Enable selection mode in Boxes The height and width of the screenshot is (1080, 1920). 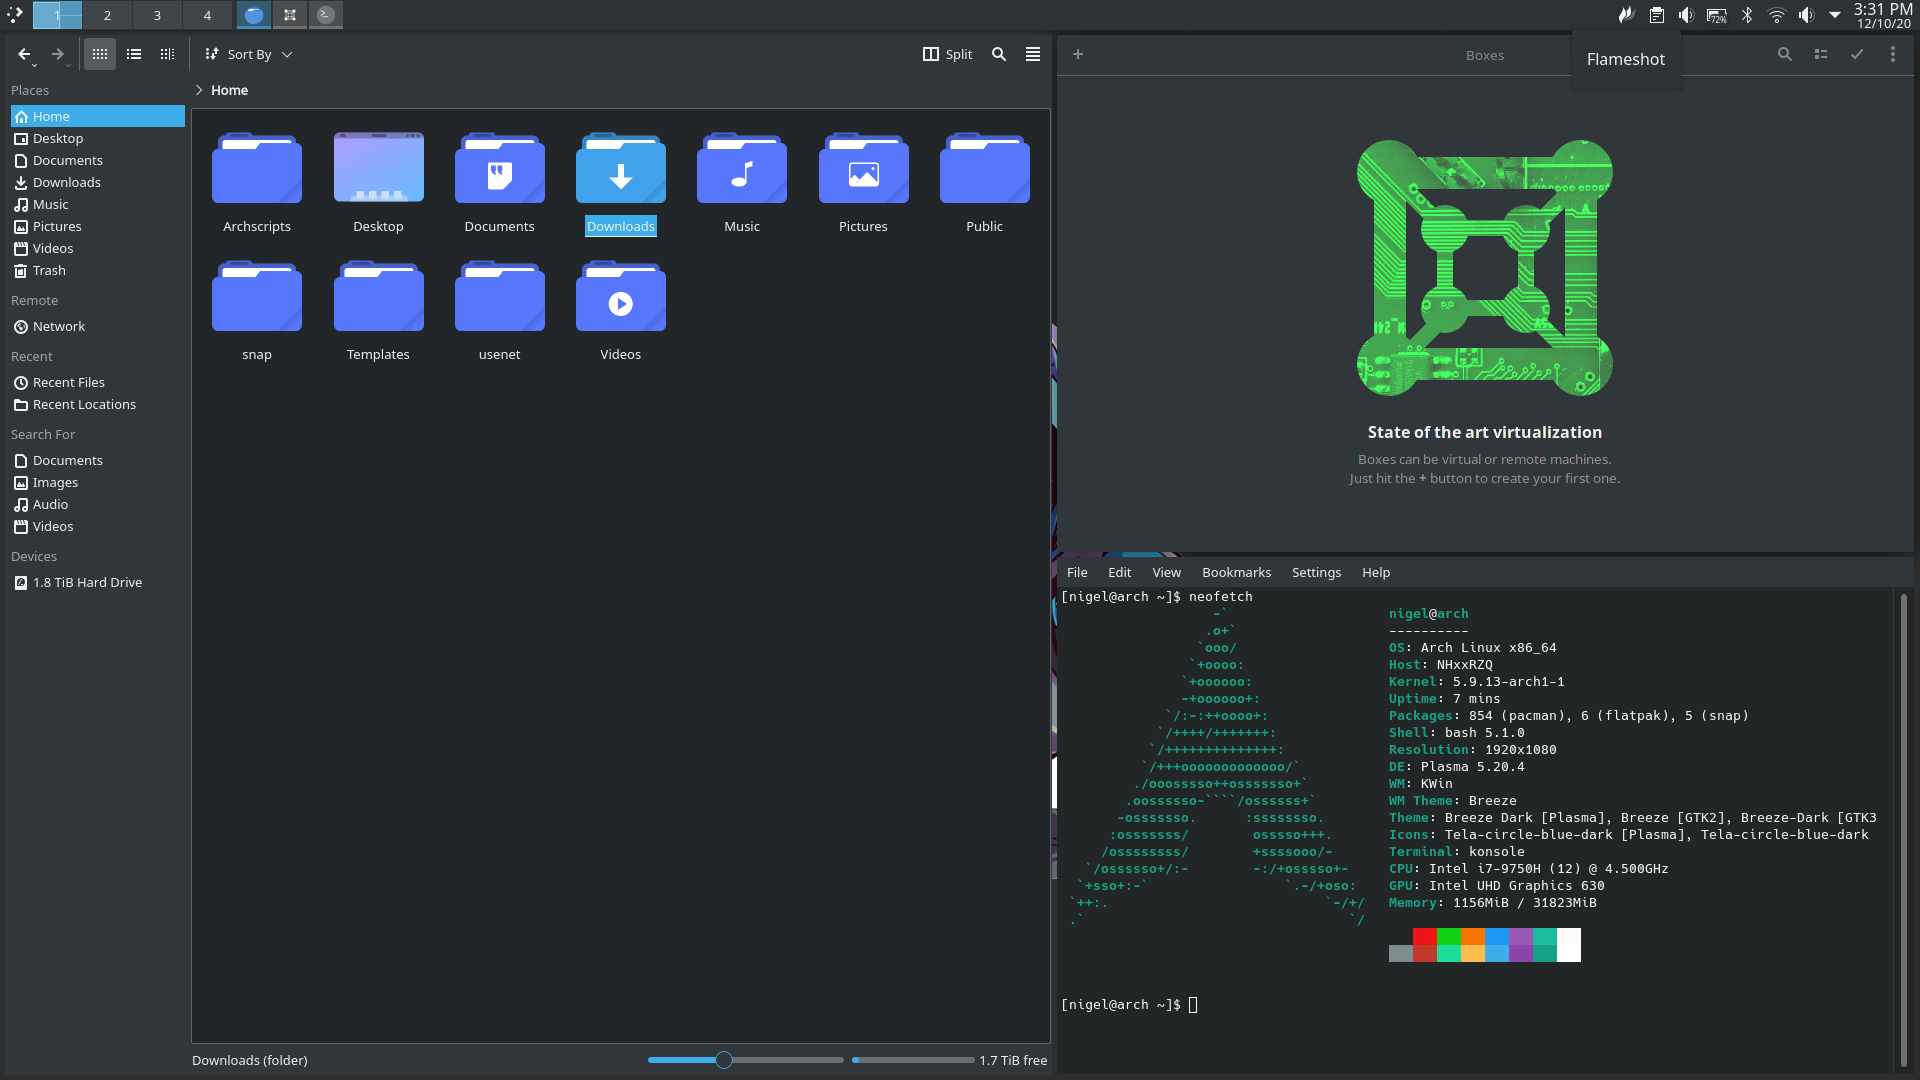click(1857, 54)
